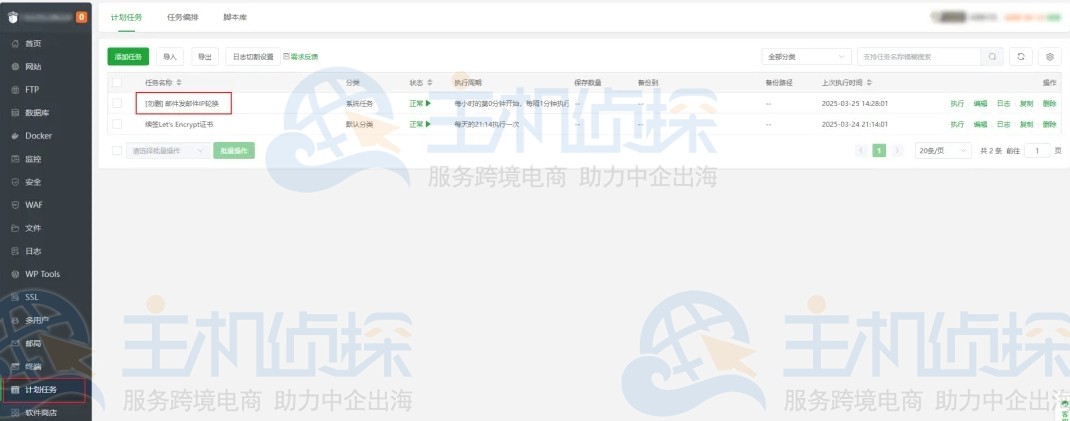Click the 续签Let's Encrypt证书 task name
1070x421 pixels.
click(x=179, y=125)
